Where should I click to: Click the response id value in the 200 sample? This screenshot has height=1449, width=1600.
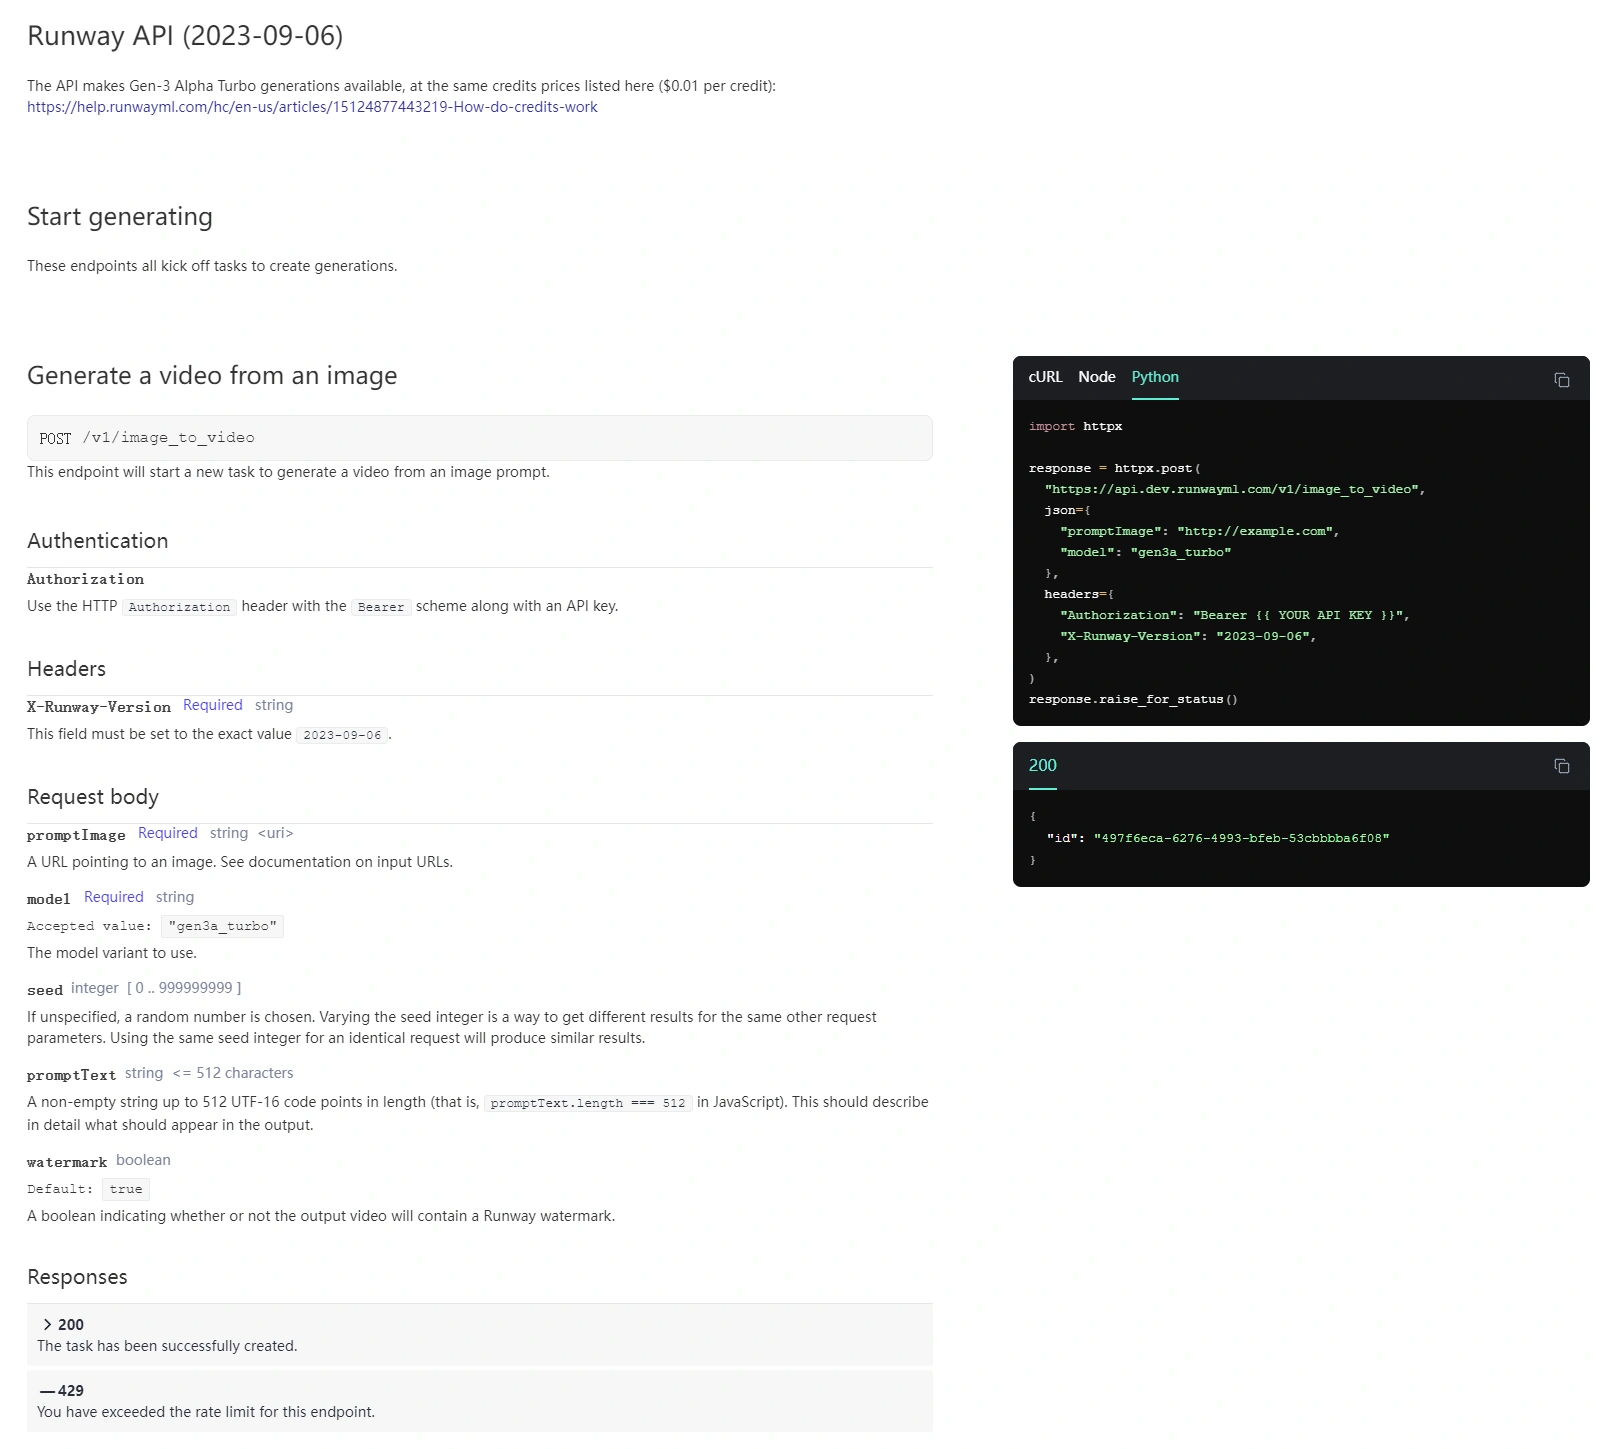point(1241,838)
